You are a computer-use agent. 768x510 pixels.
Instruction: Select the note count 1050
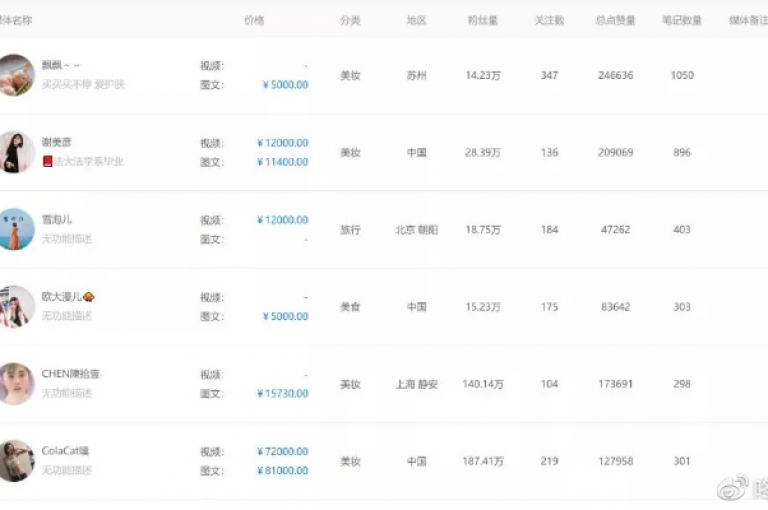tap(682, 75)
